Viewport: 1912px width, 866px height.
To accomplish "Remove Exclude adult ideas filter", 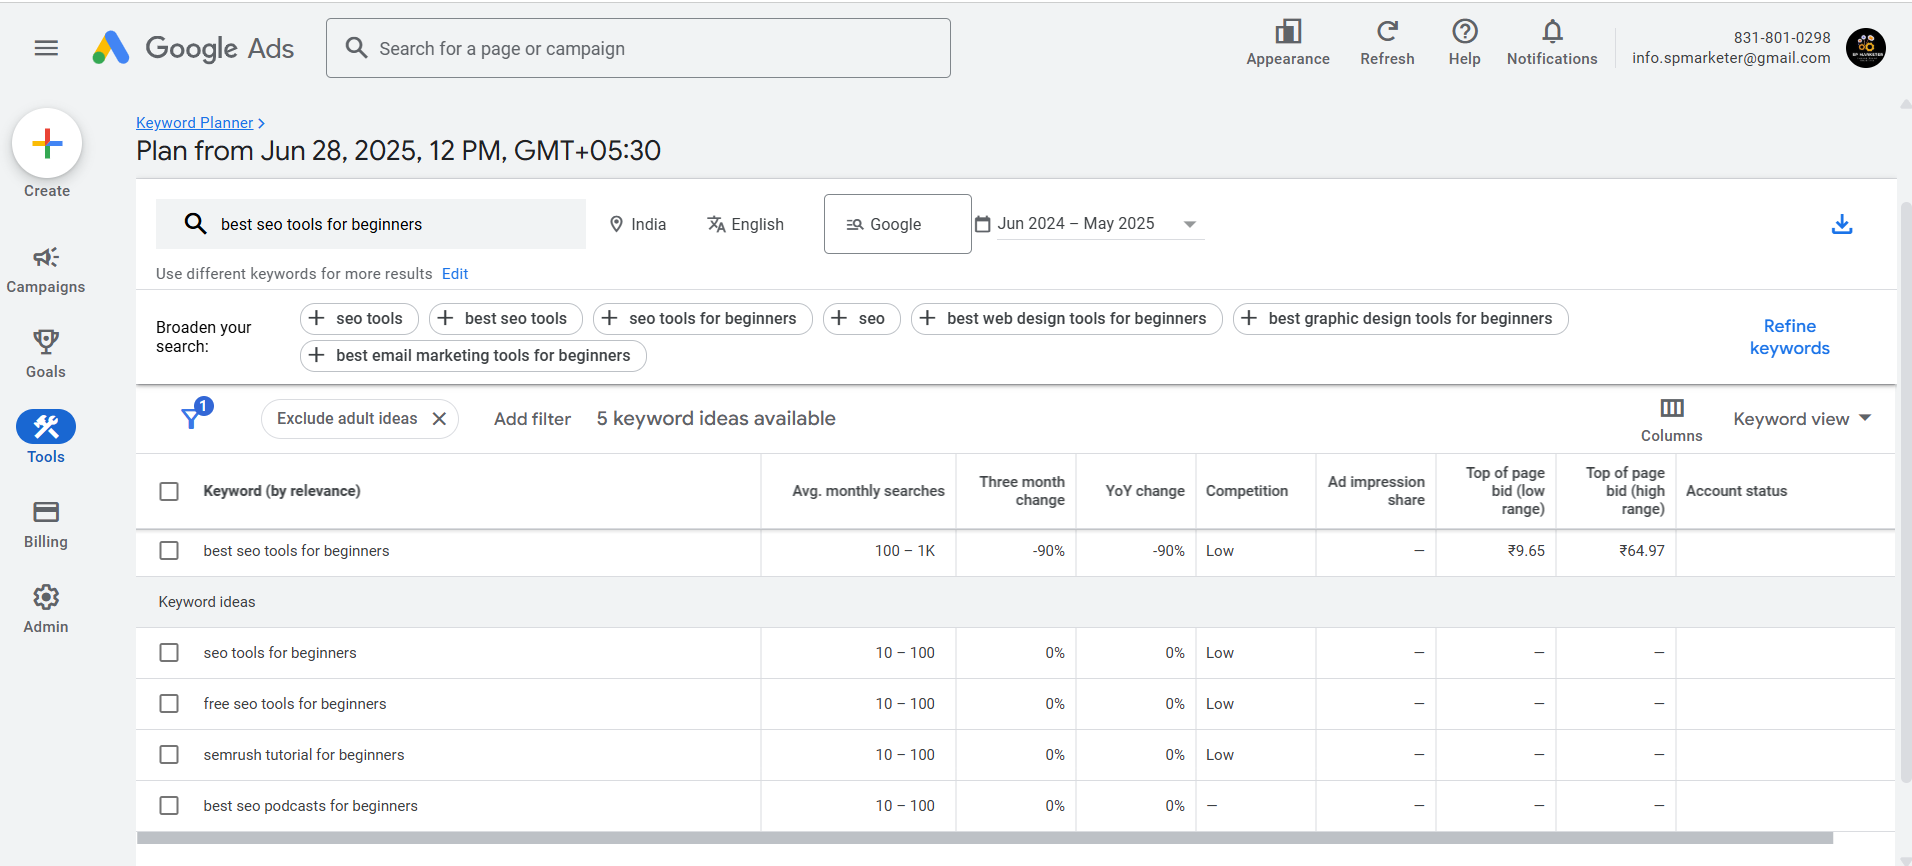I will click(439, 419).
